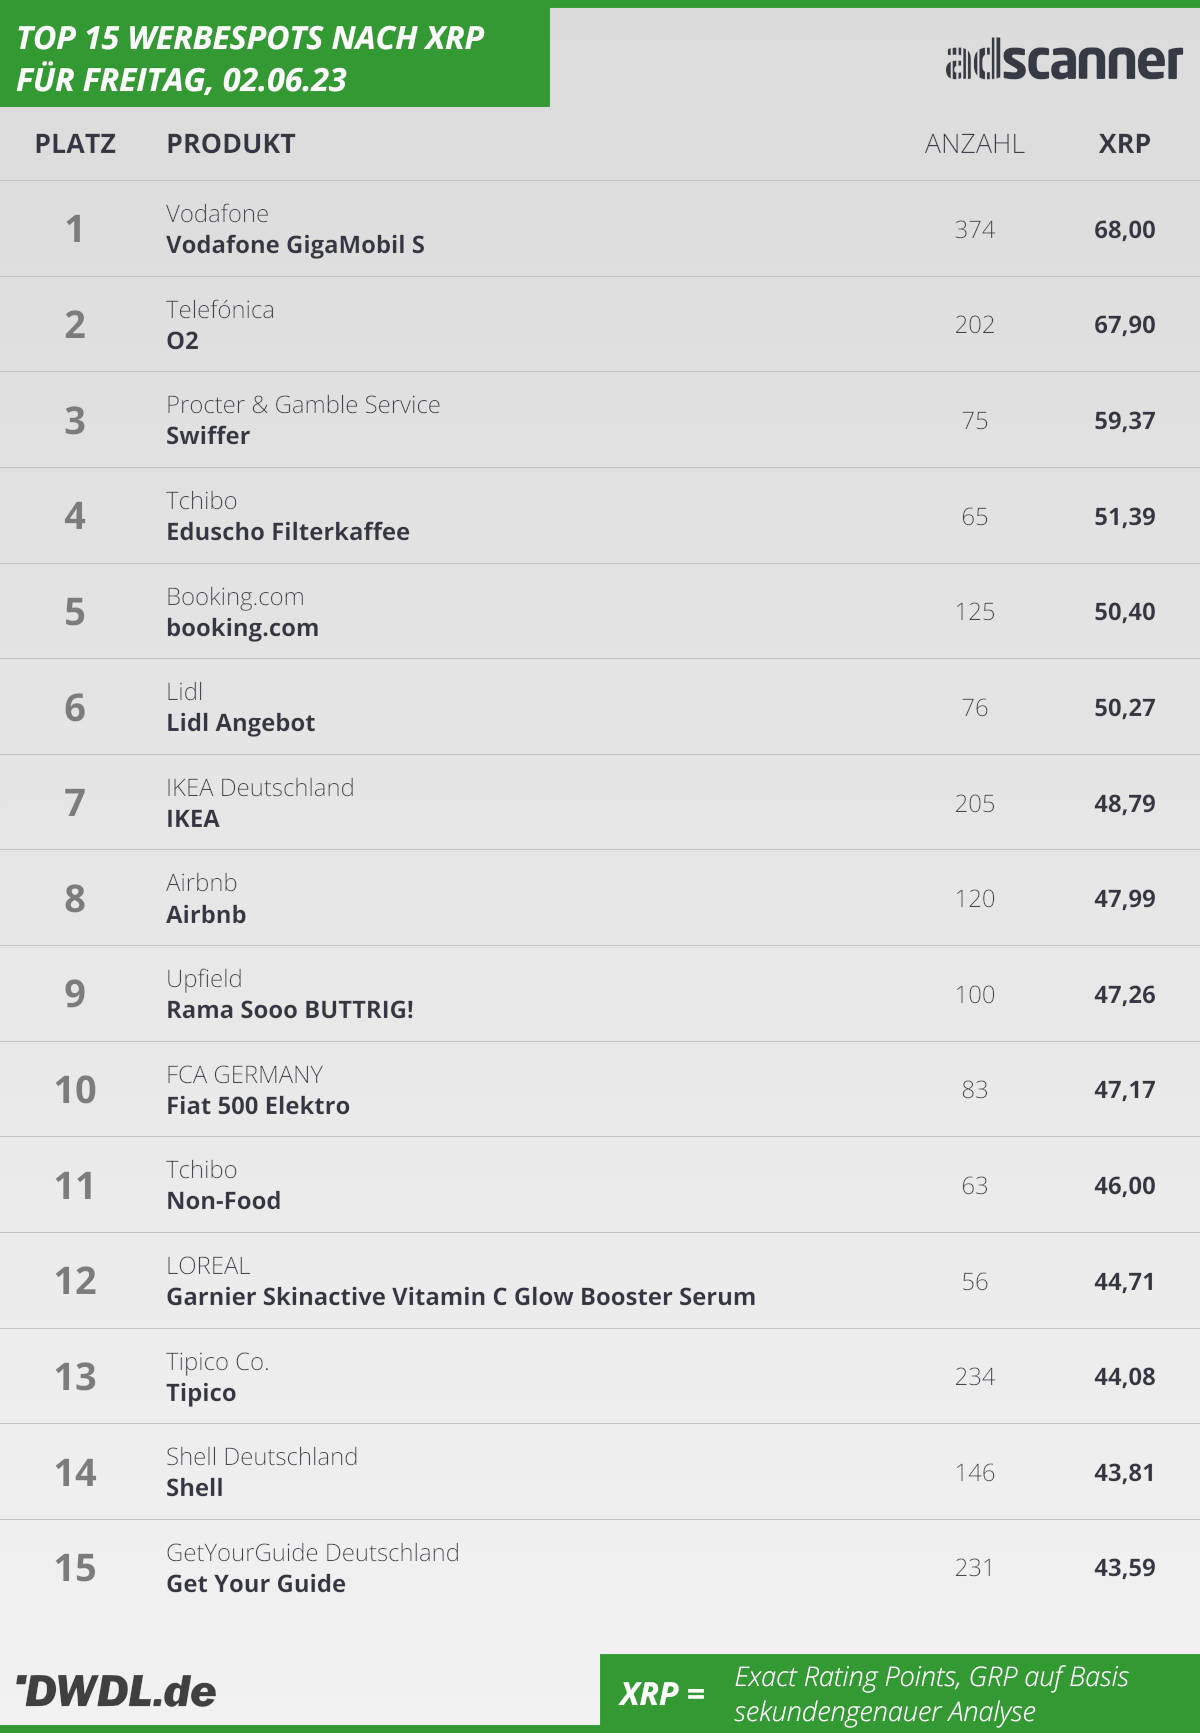Click the Get Your Guide entry
1200x1733 pixels.
pos(256,1584)
